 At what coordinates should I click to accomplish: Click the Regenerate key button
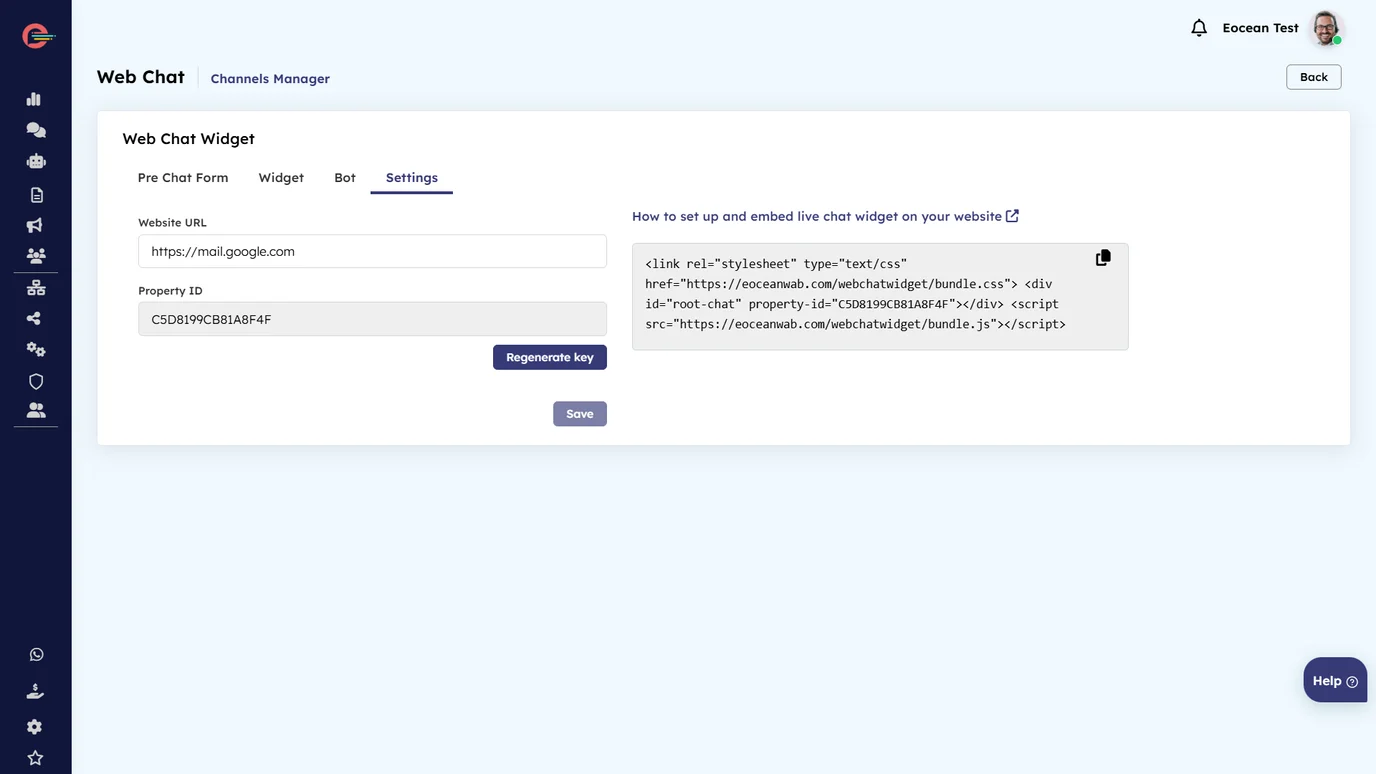point(550,357)
